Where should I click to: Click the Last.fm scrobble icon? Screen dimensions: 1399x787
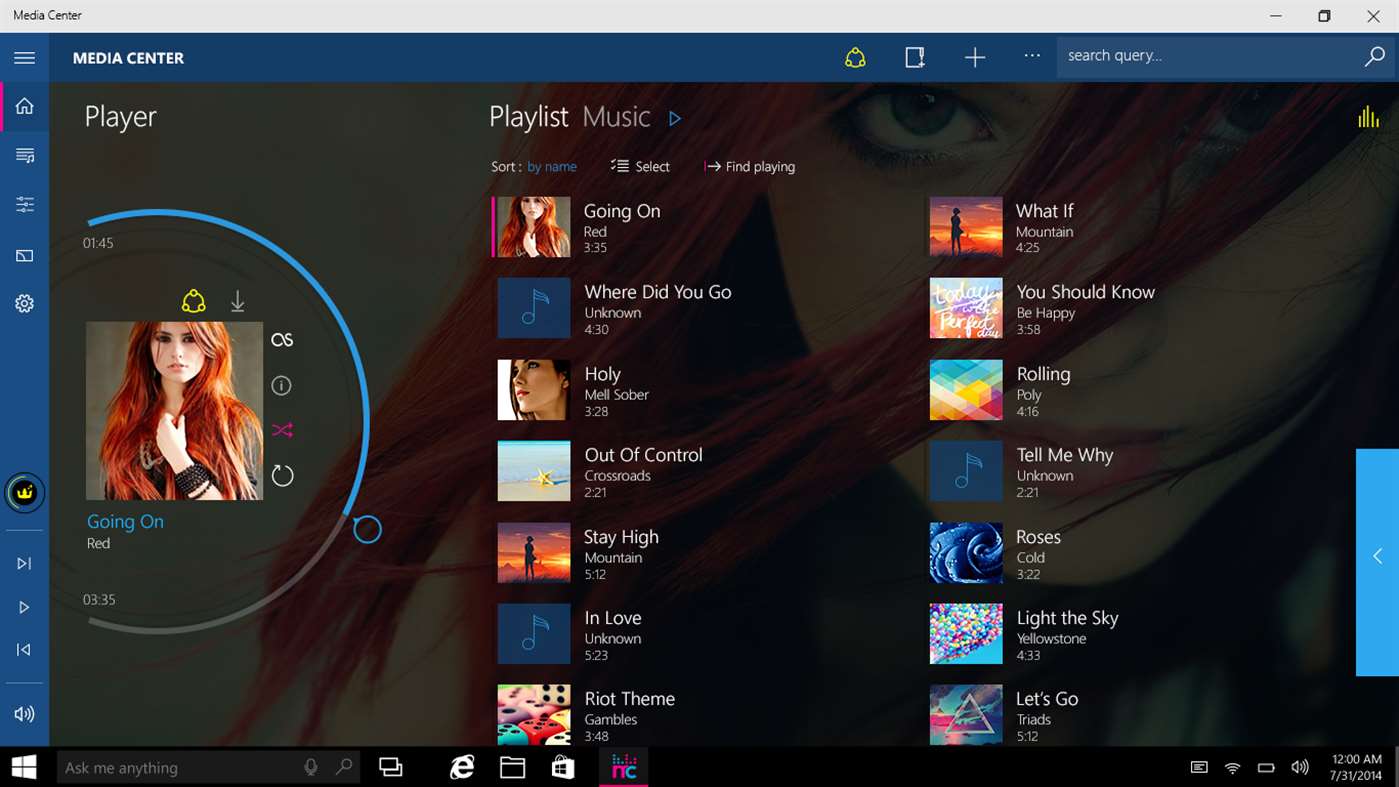282,340
